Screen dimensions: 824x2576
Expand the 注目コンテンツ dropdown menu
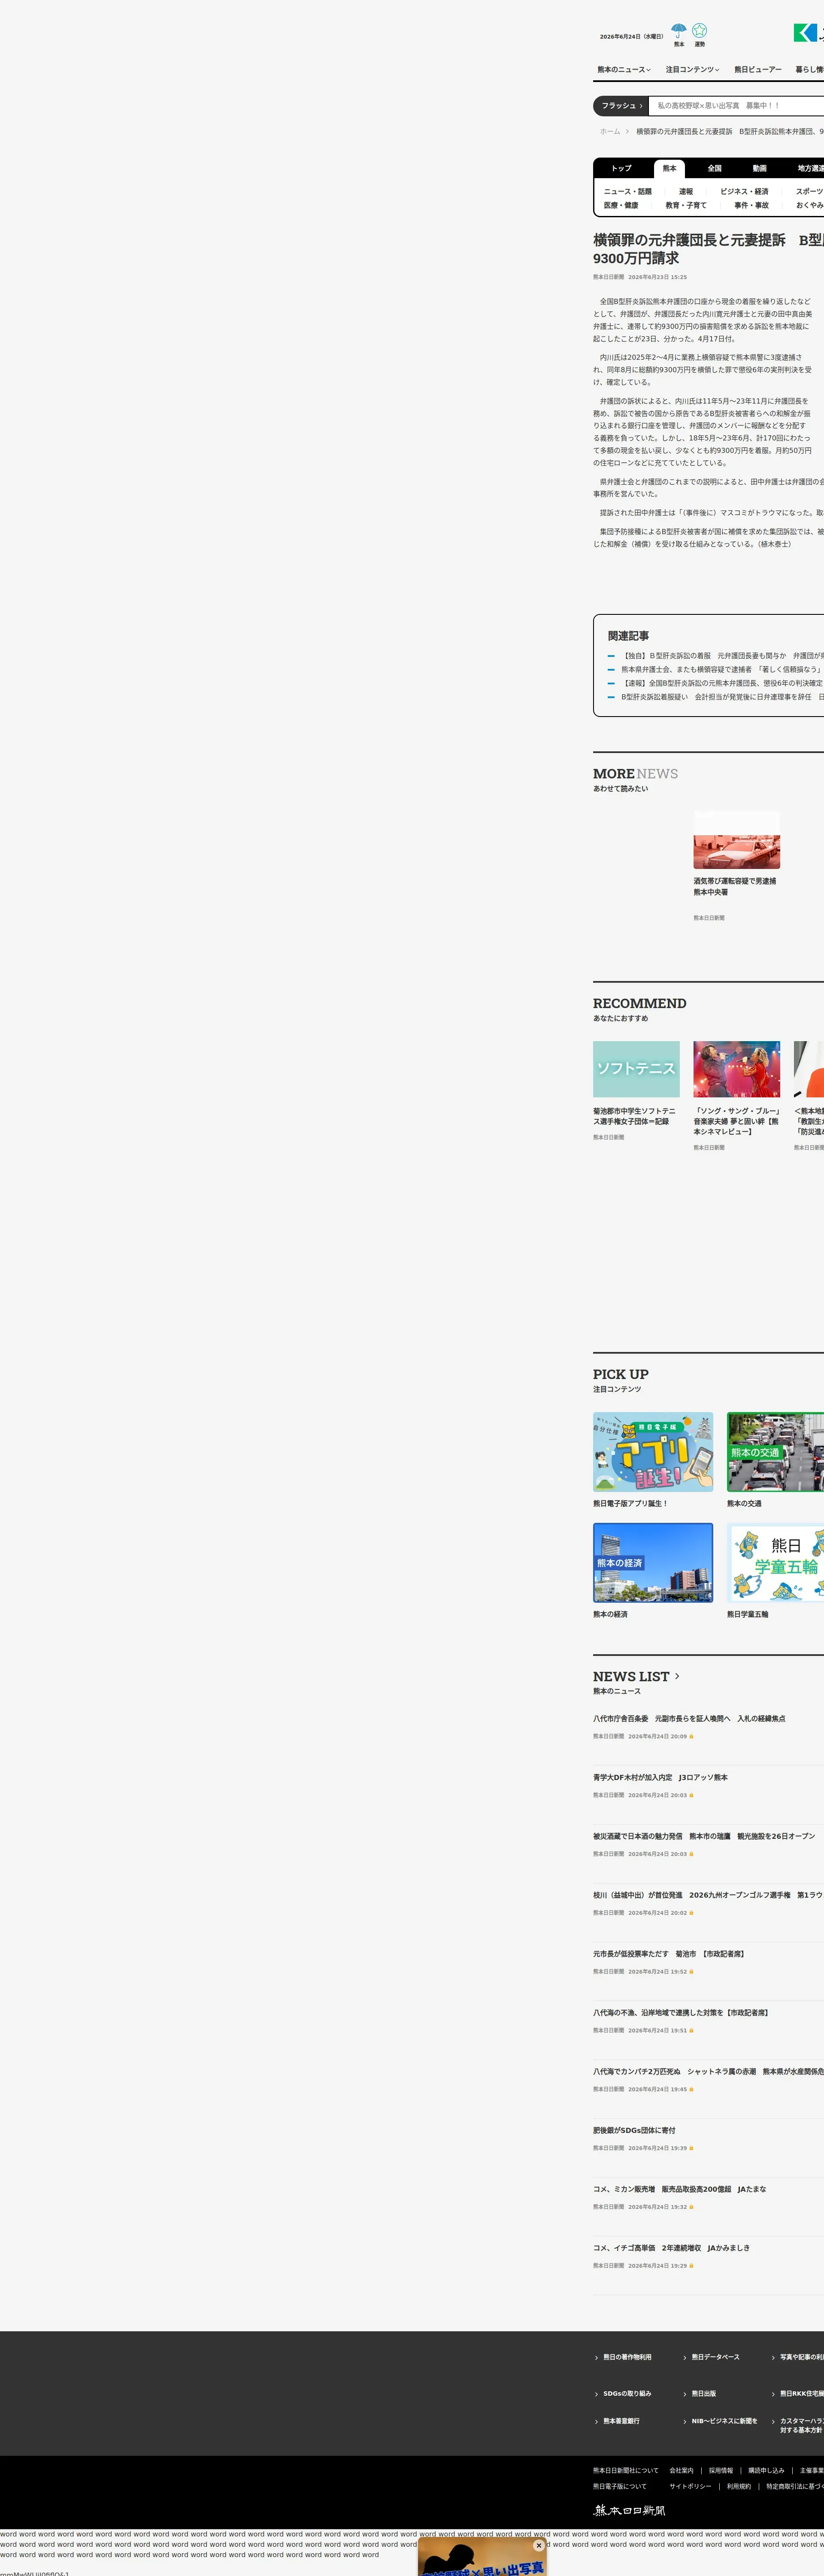point(693,70)
